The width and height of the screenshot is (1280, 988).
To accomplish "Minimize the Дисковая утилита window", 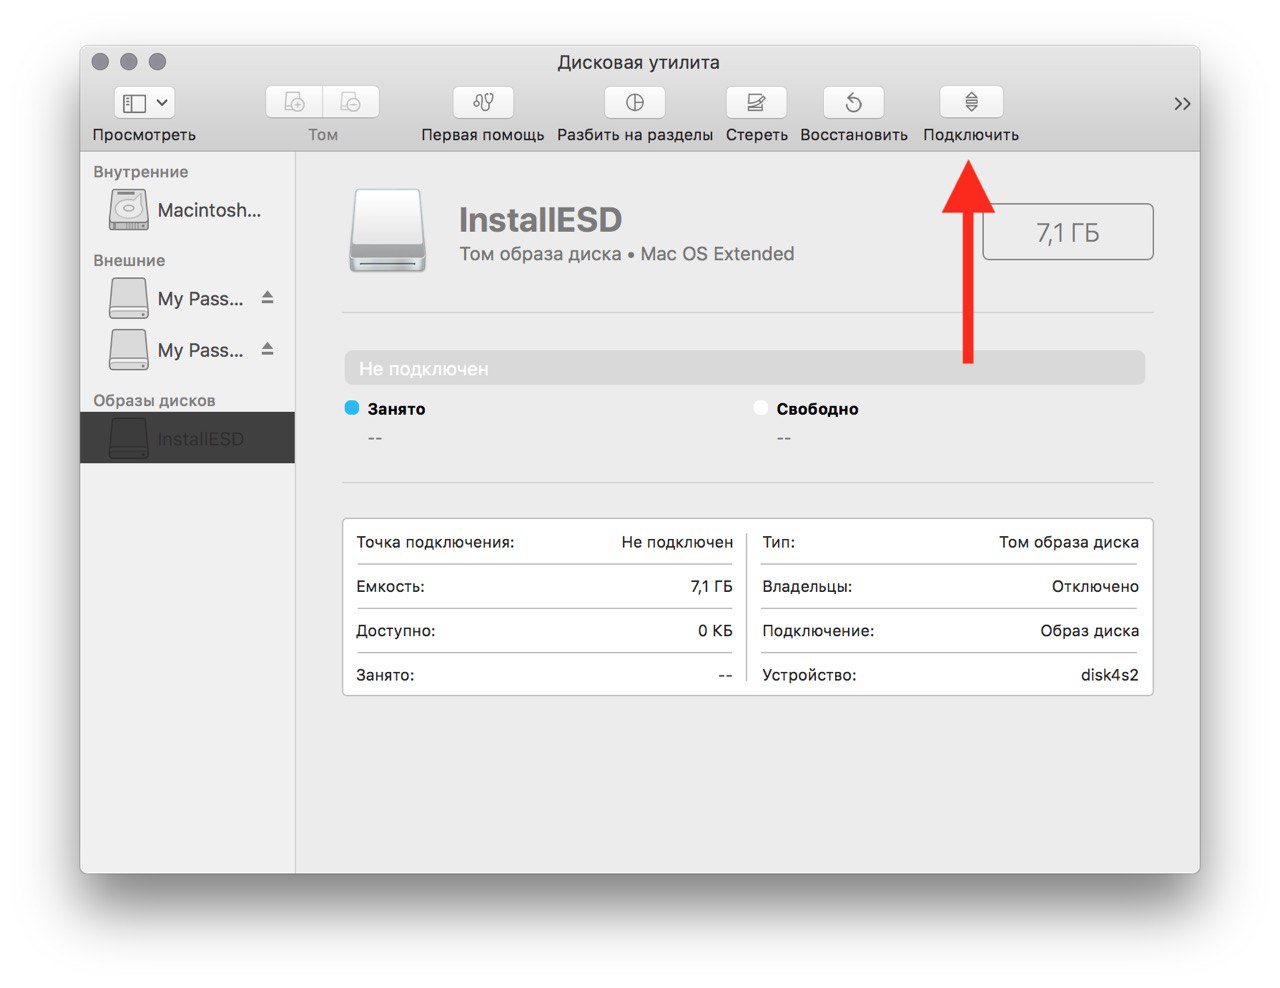I will click(128, 62).
